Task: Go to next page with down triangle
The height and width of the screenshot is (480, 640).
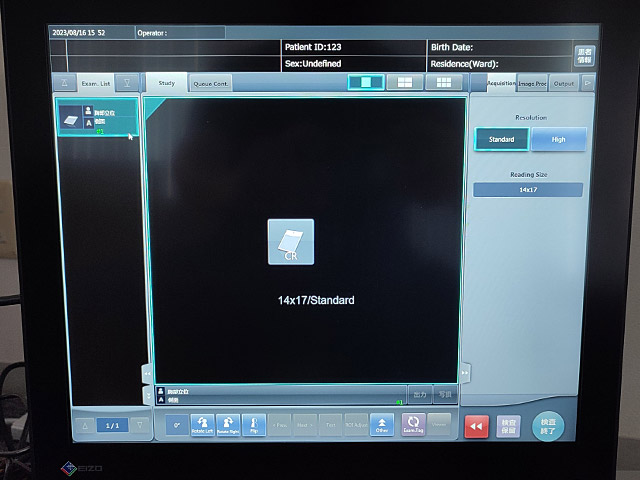Action: click(140, 426)
